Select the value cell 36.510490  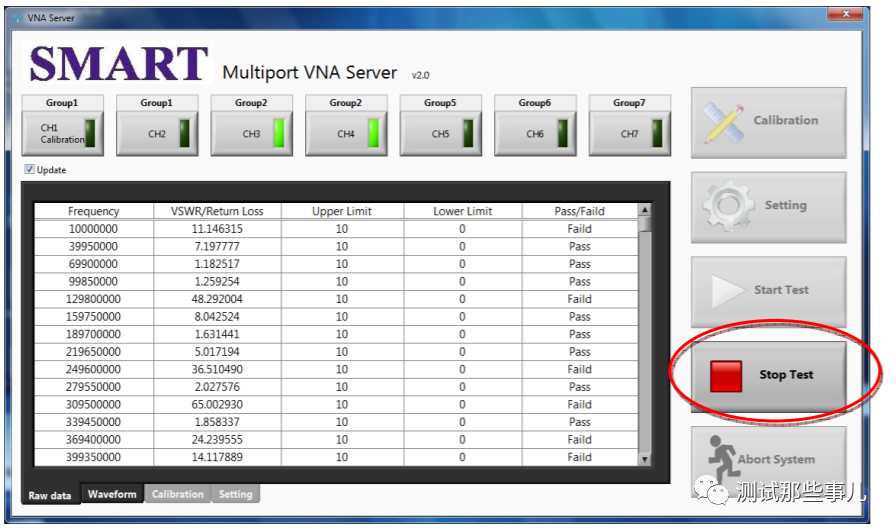[x=217, y=369]
